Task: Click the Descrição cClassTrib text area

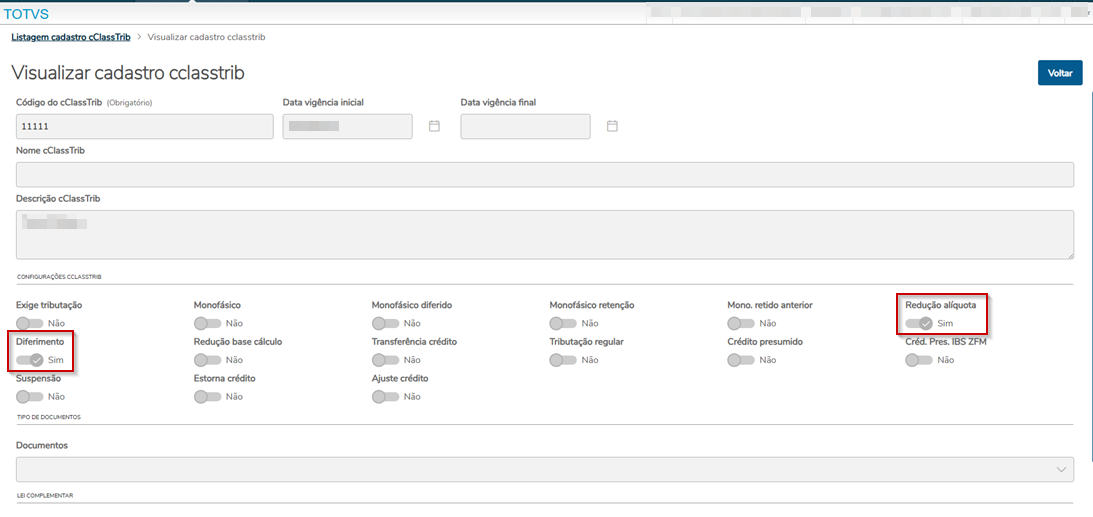Action: (x=545, y=235)
